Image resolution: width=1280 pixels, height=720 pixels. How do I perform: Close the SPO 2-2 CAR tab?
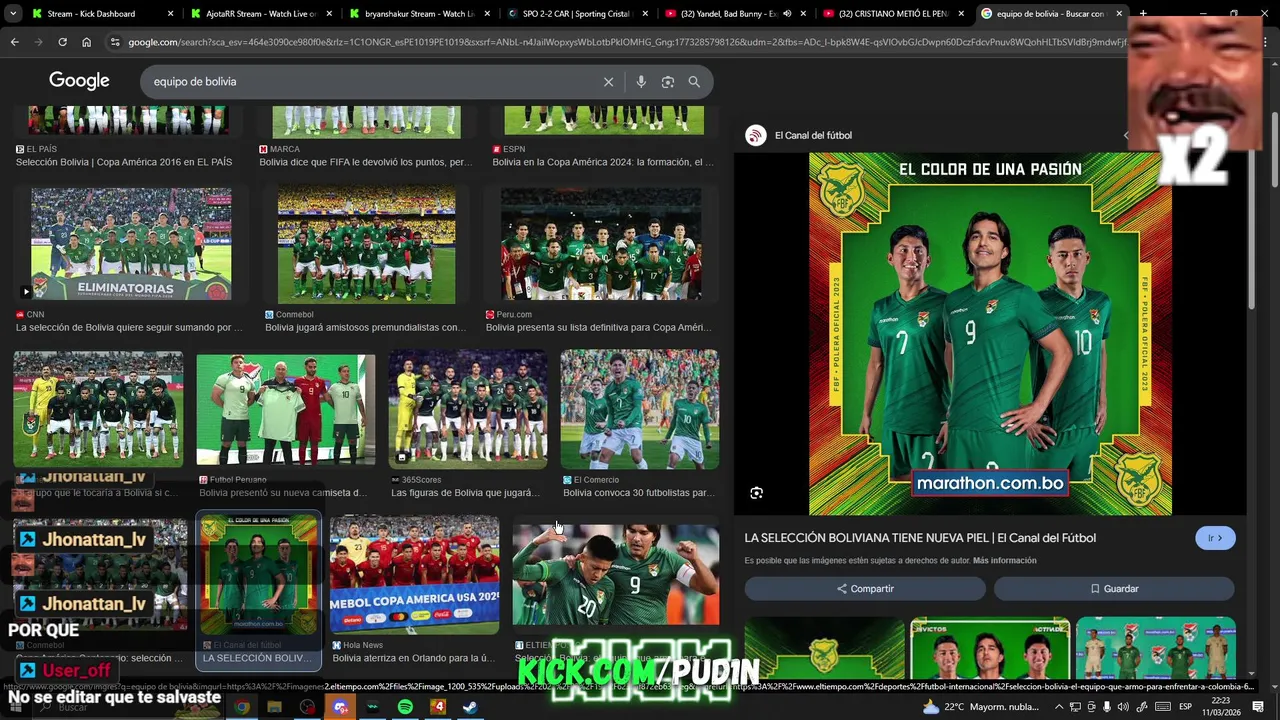click(645, 14)
